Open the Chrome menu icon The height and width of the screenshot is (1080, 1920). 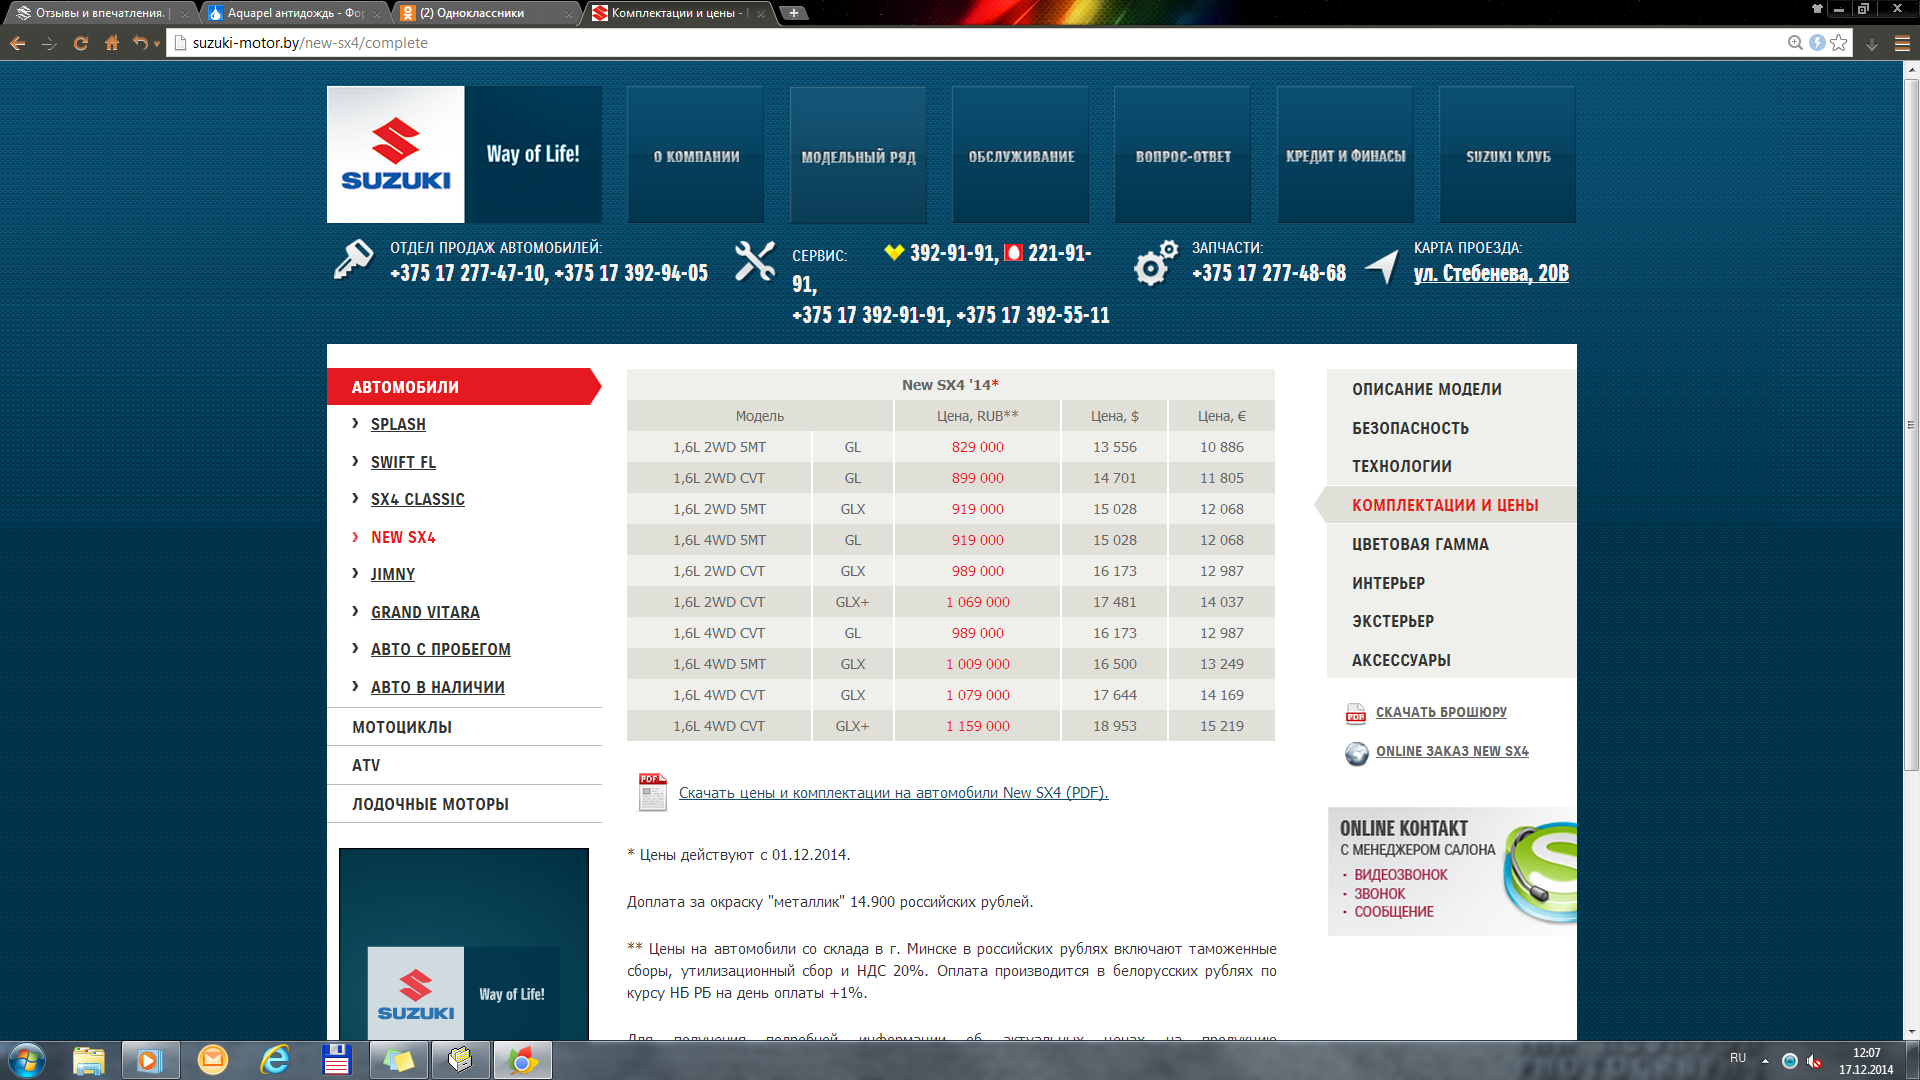[1902, 43]
